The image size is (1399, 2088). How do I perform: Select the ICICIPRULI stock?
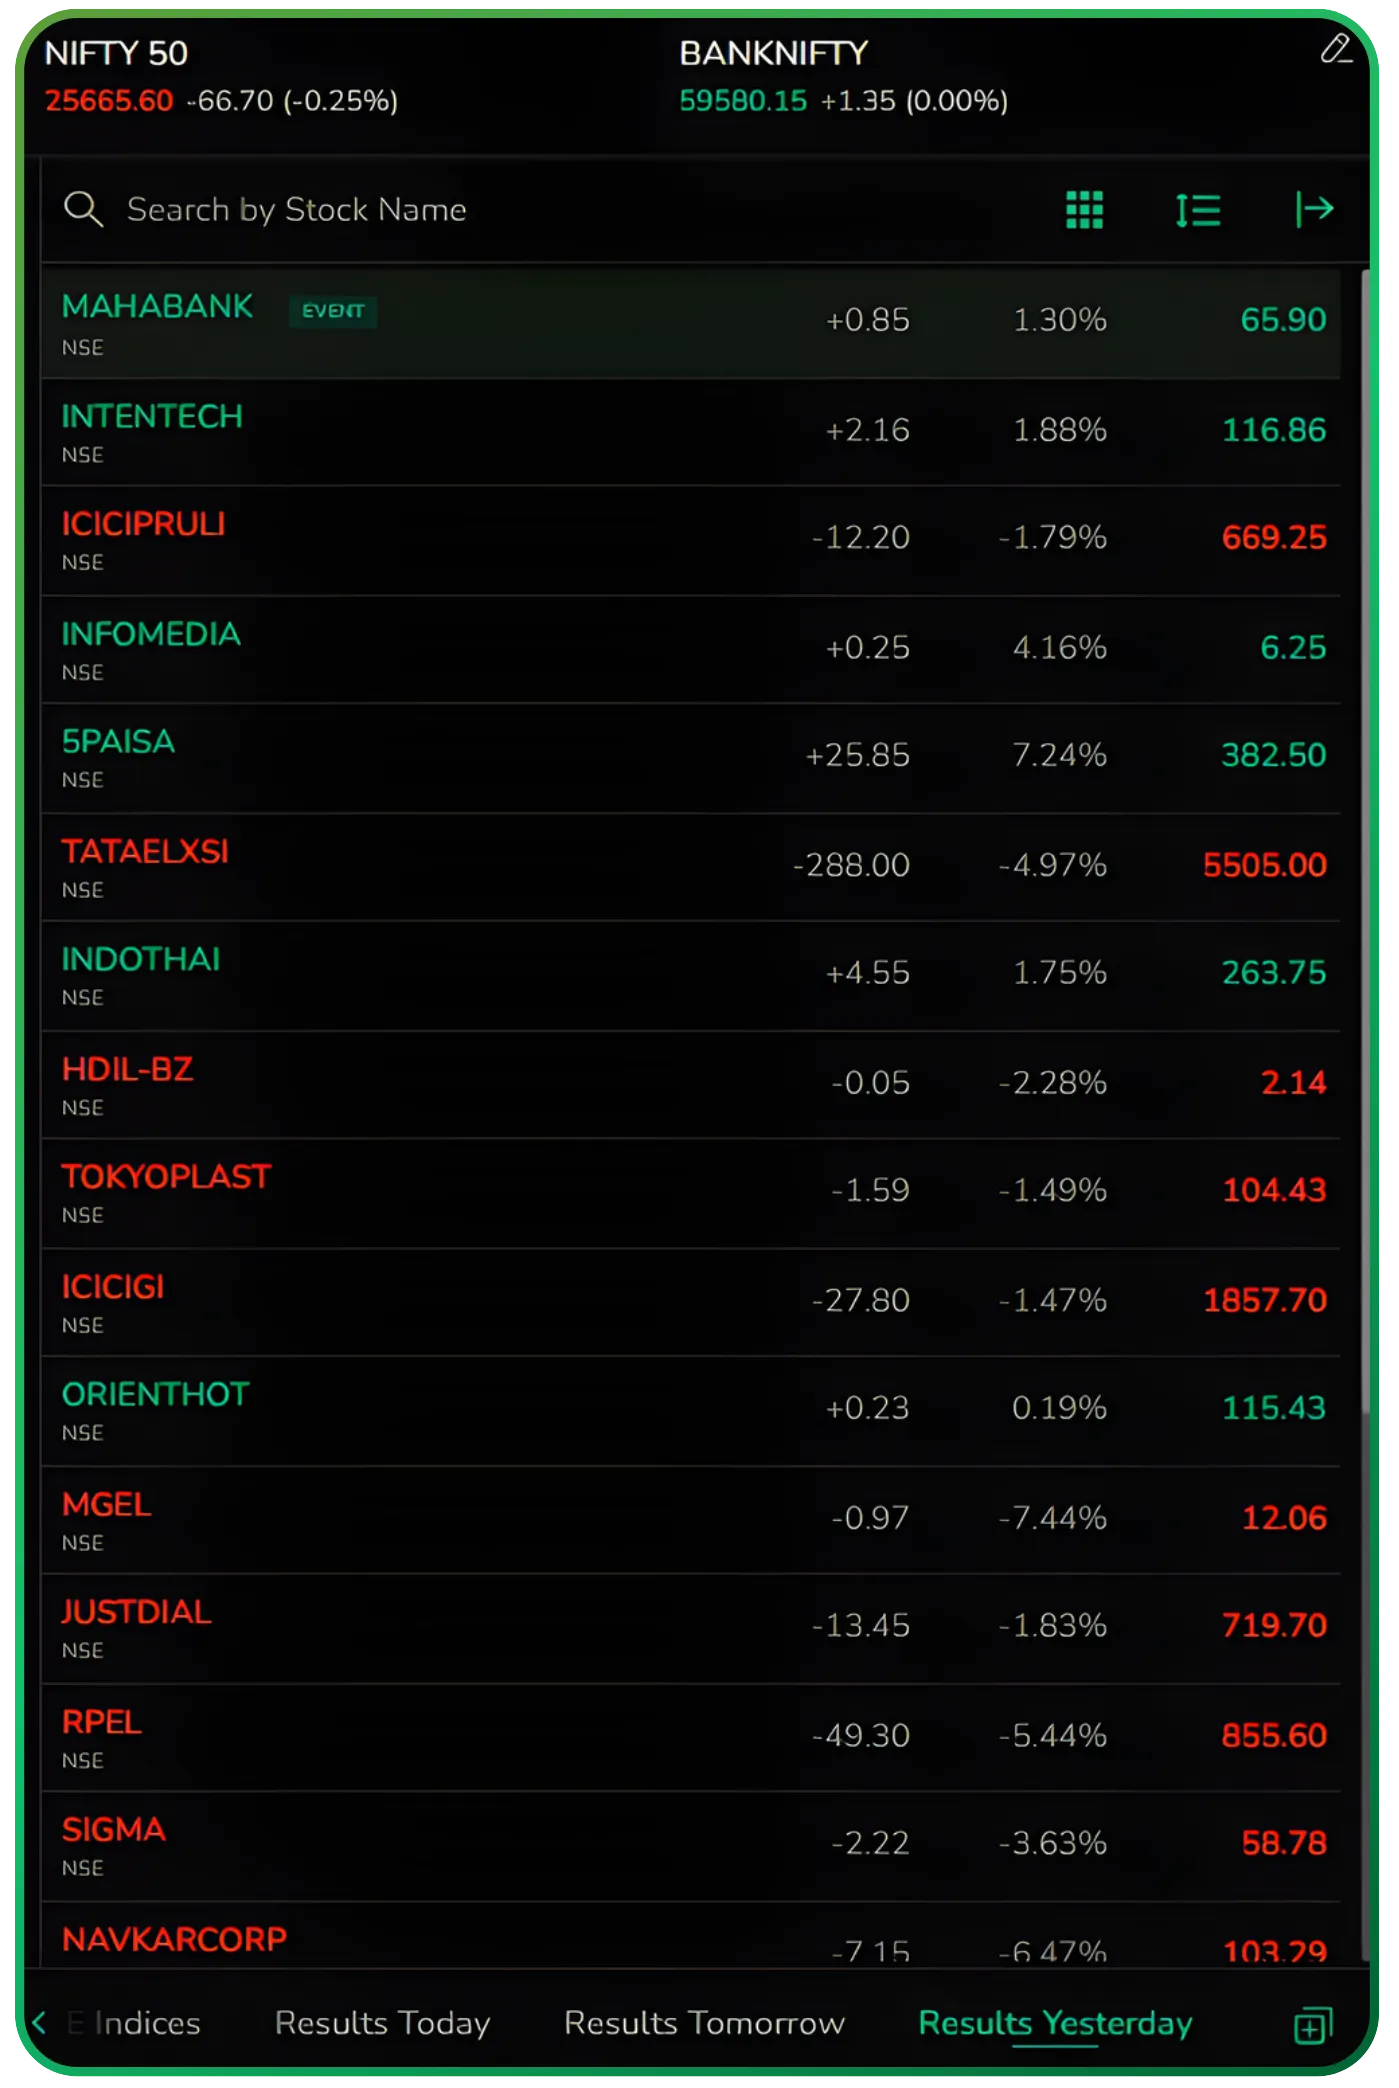(690, 540)
